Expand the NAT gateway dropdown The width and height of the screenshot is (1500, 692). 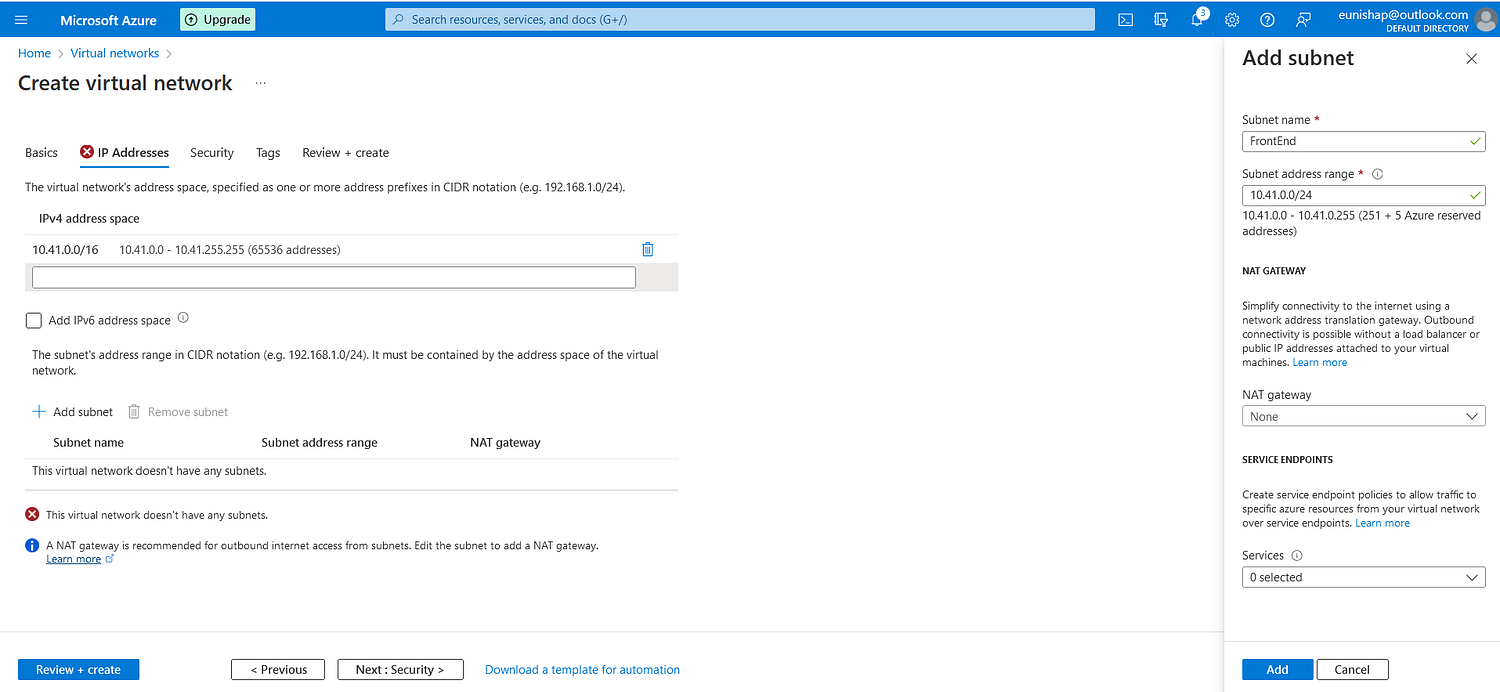pos(1363,416)
